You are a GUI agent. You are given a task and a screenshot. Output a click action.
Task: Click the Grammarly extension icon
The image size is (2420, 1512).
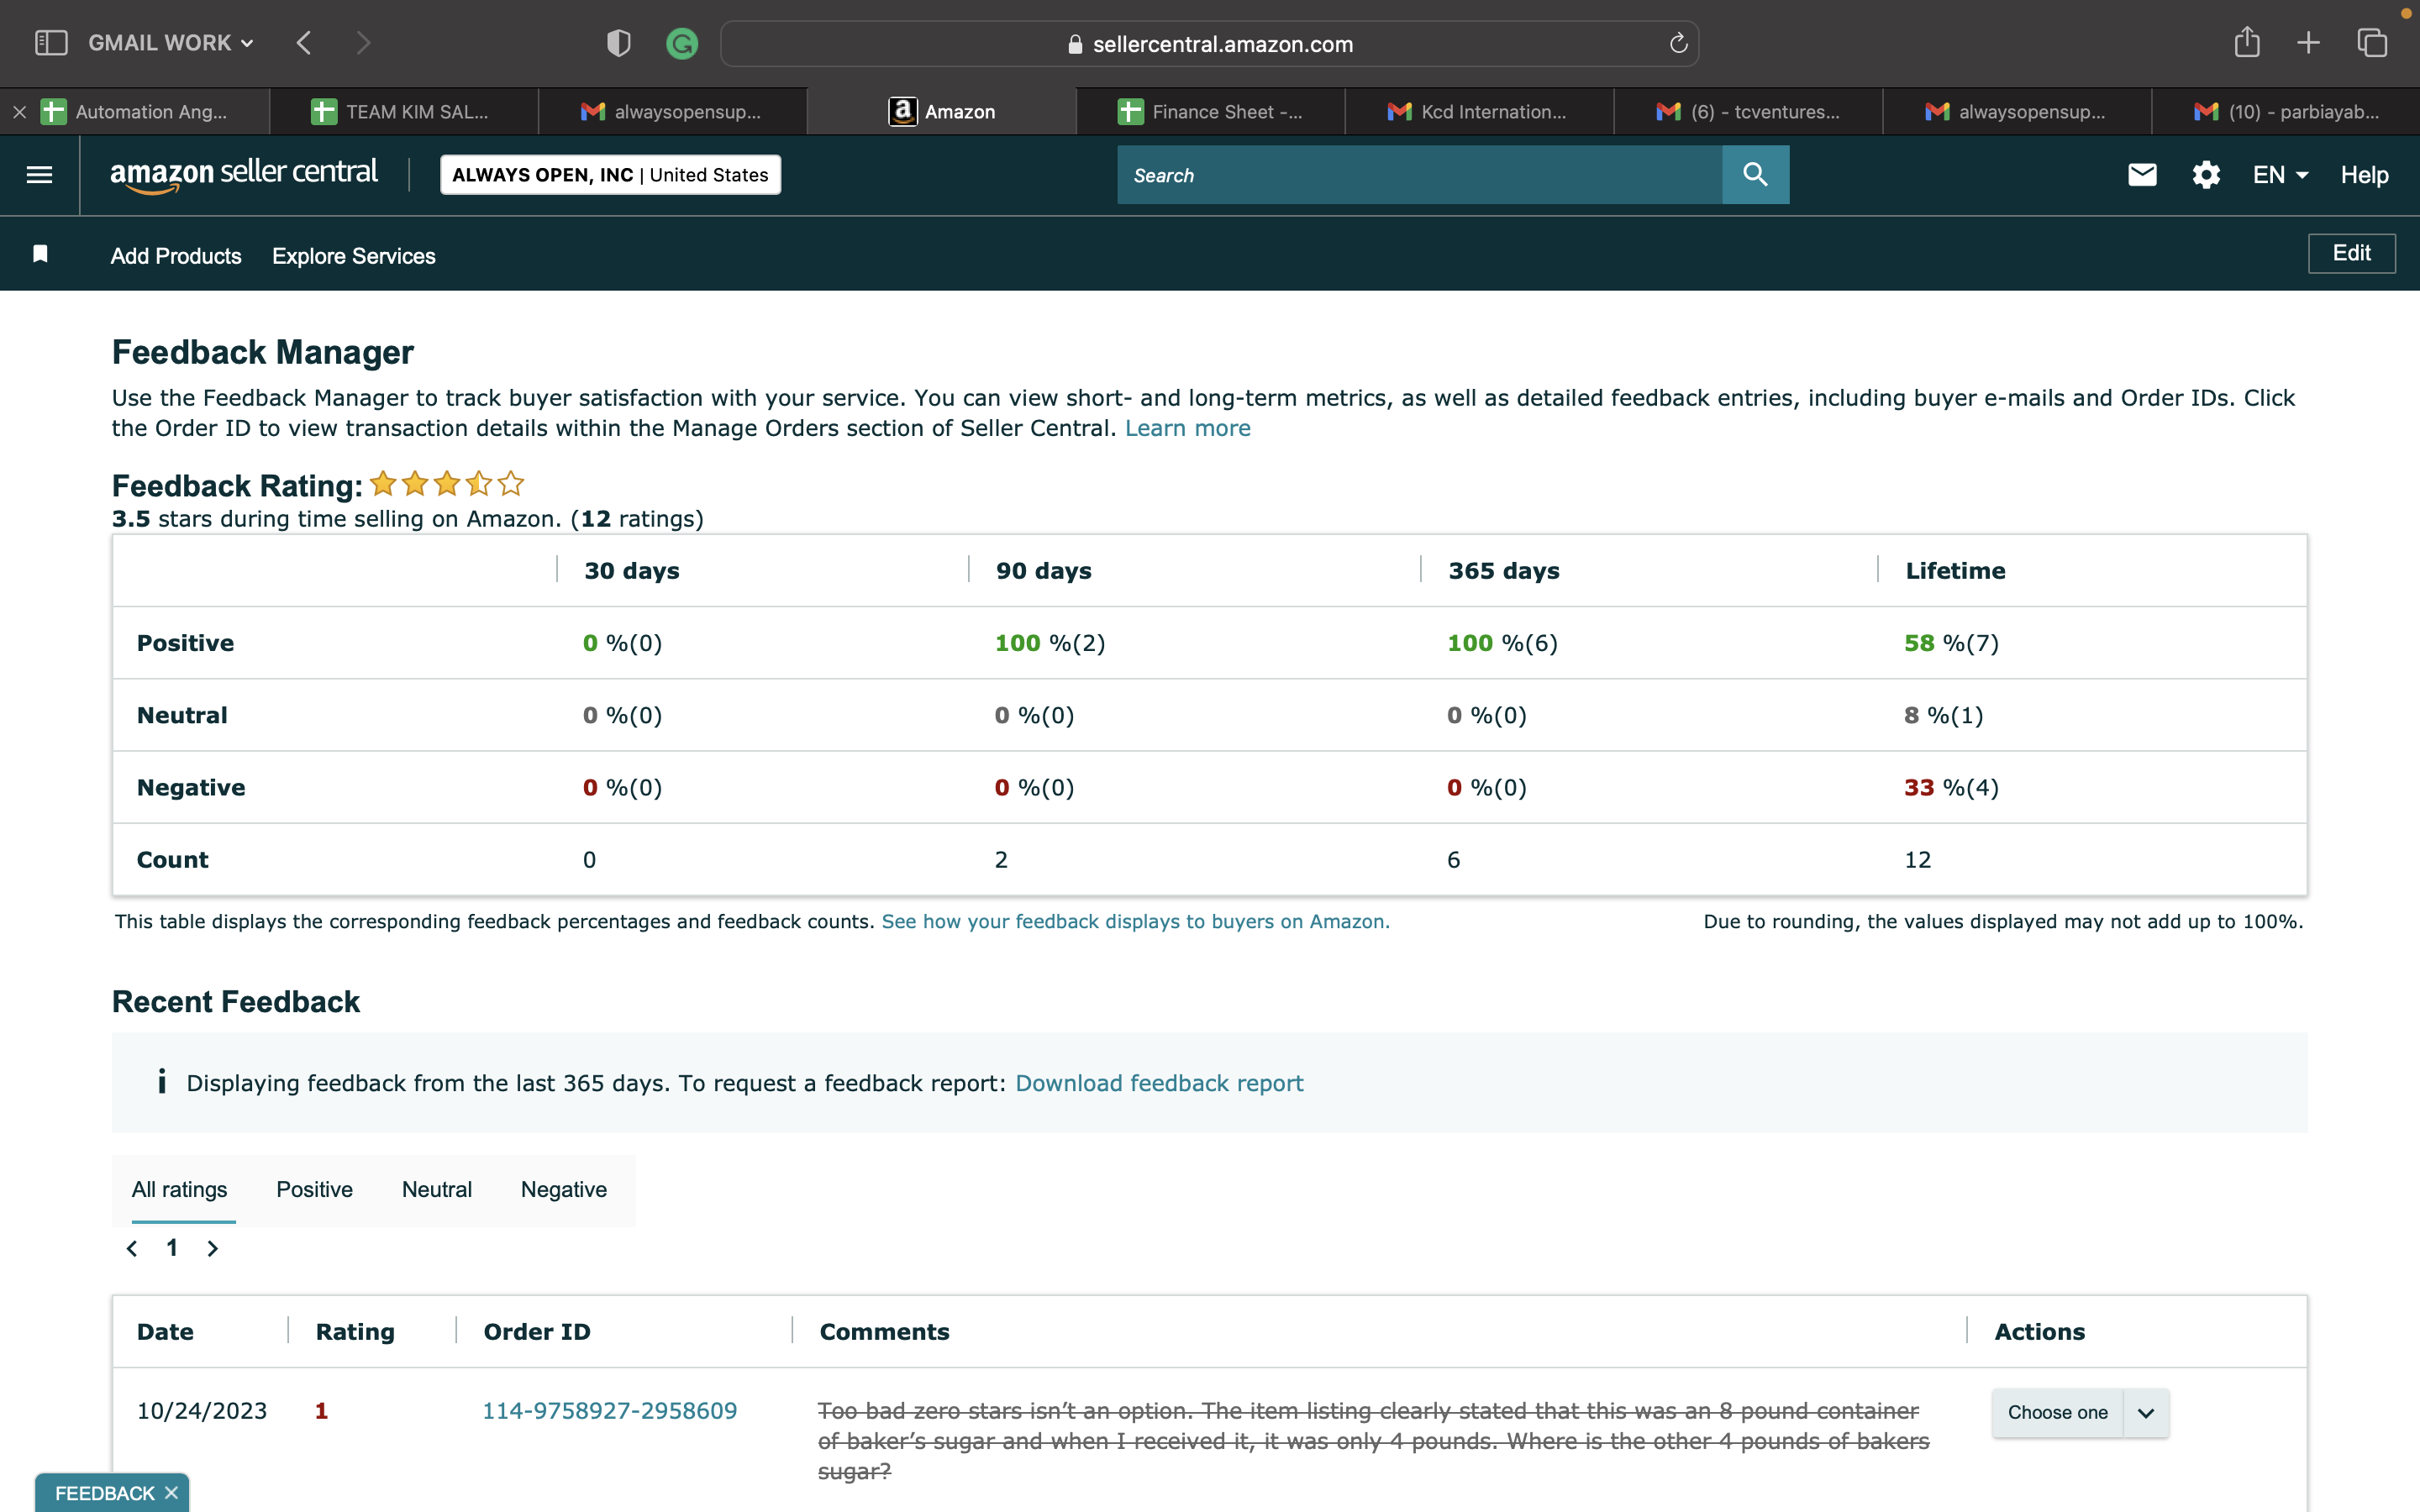[682, 43]
